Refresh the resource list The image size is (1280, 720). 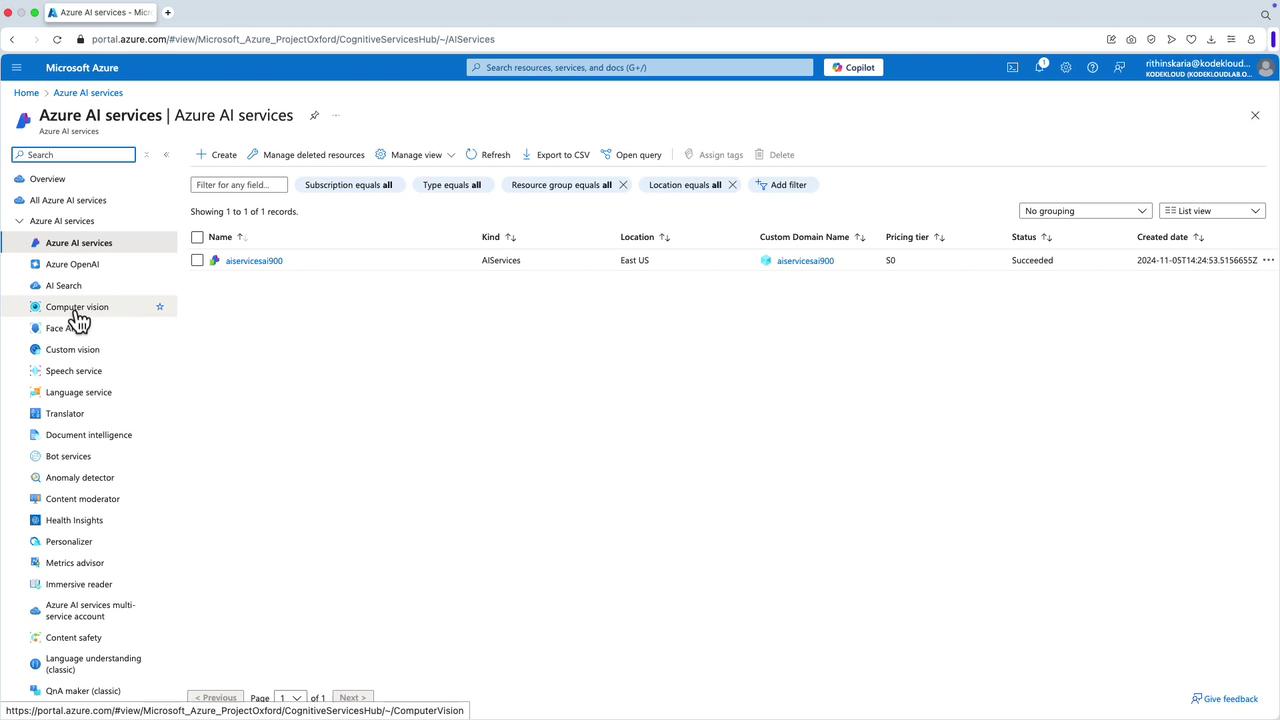(488, 155)
